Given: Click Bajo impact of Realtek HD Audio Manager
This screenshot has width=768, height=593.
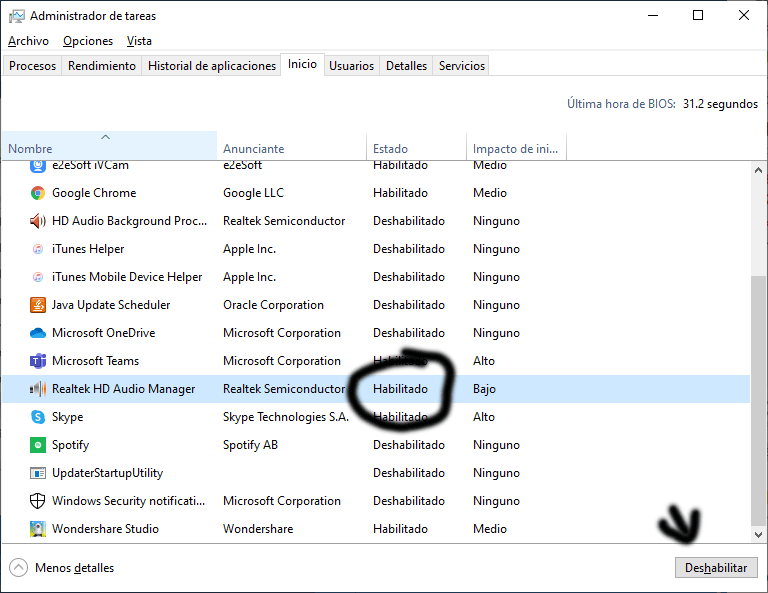Looking at the screenshot, I should click(x=484, y=389).
